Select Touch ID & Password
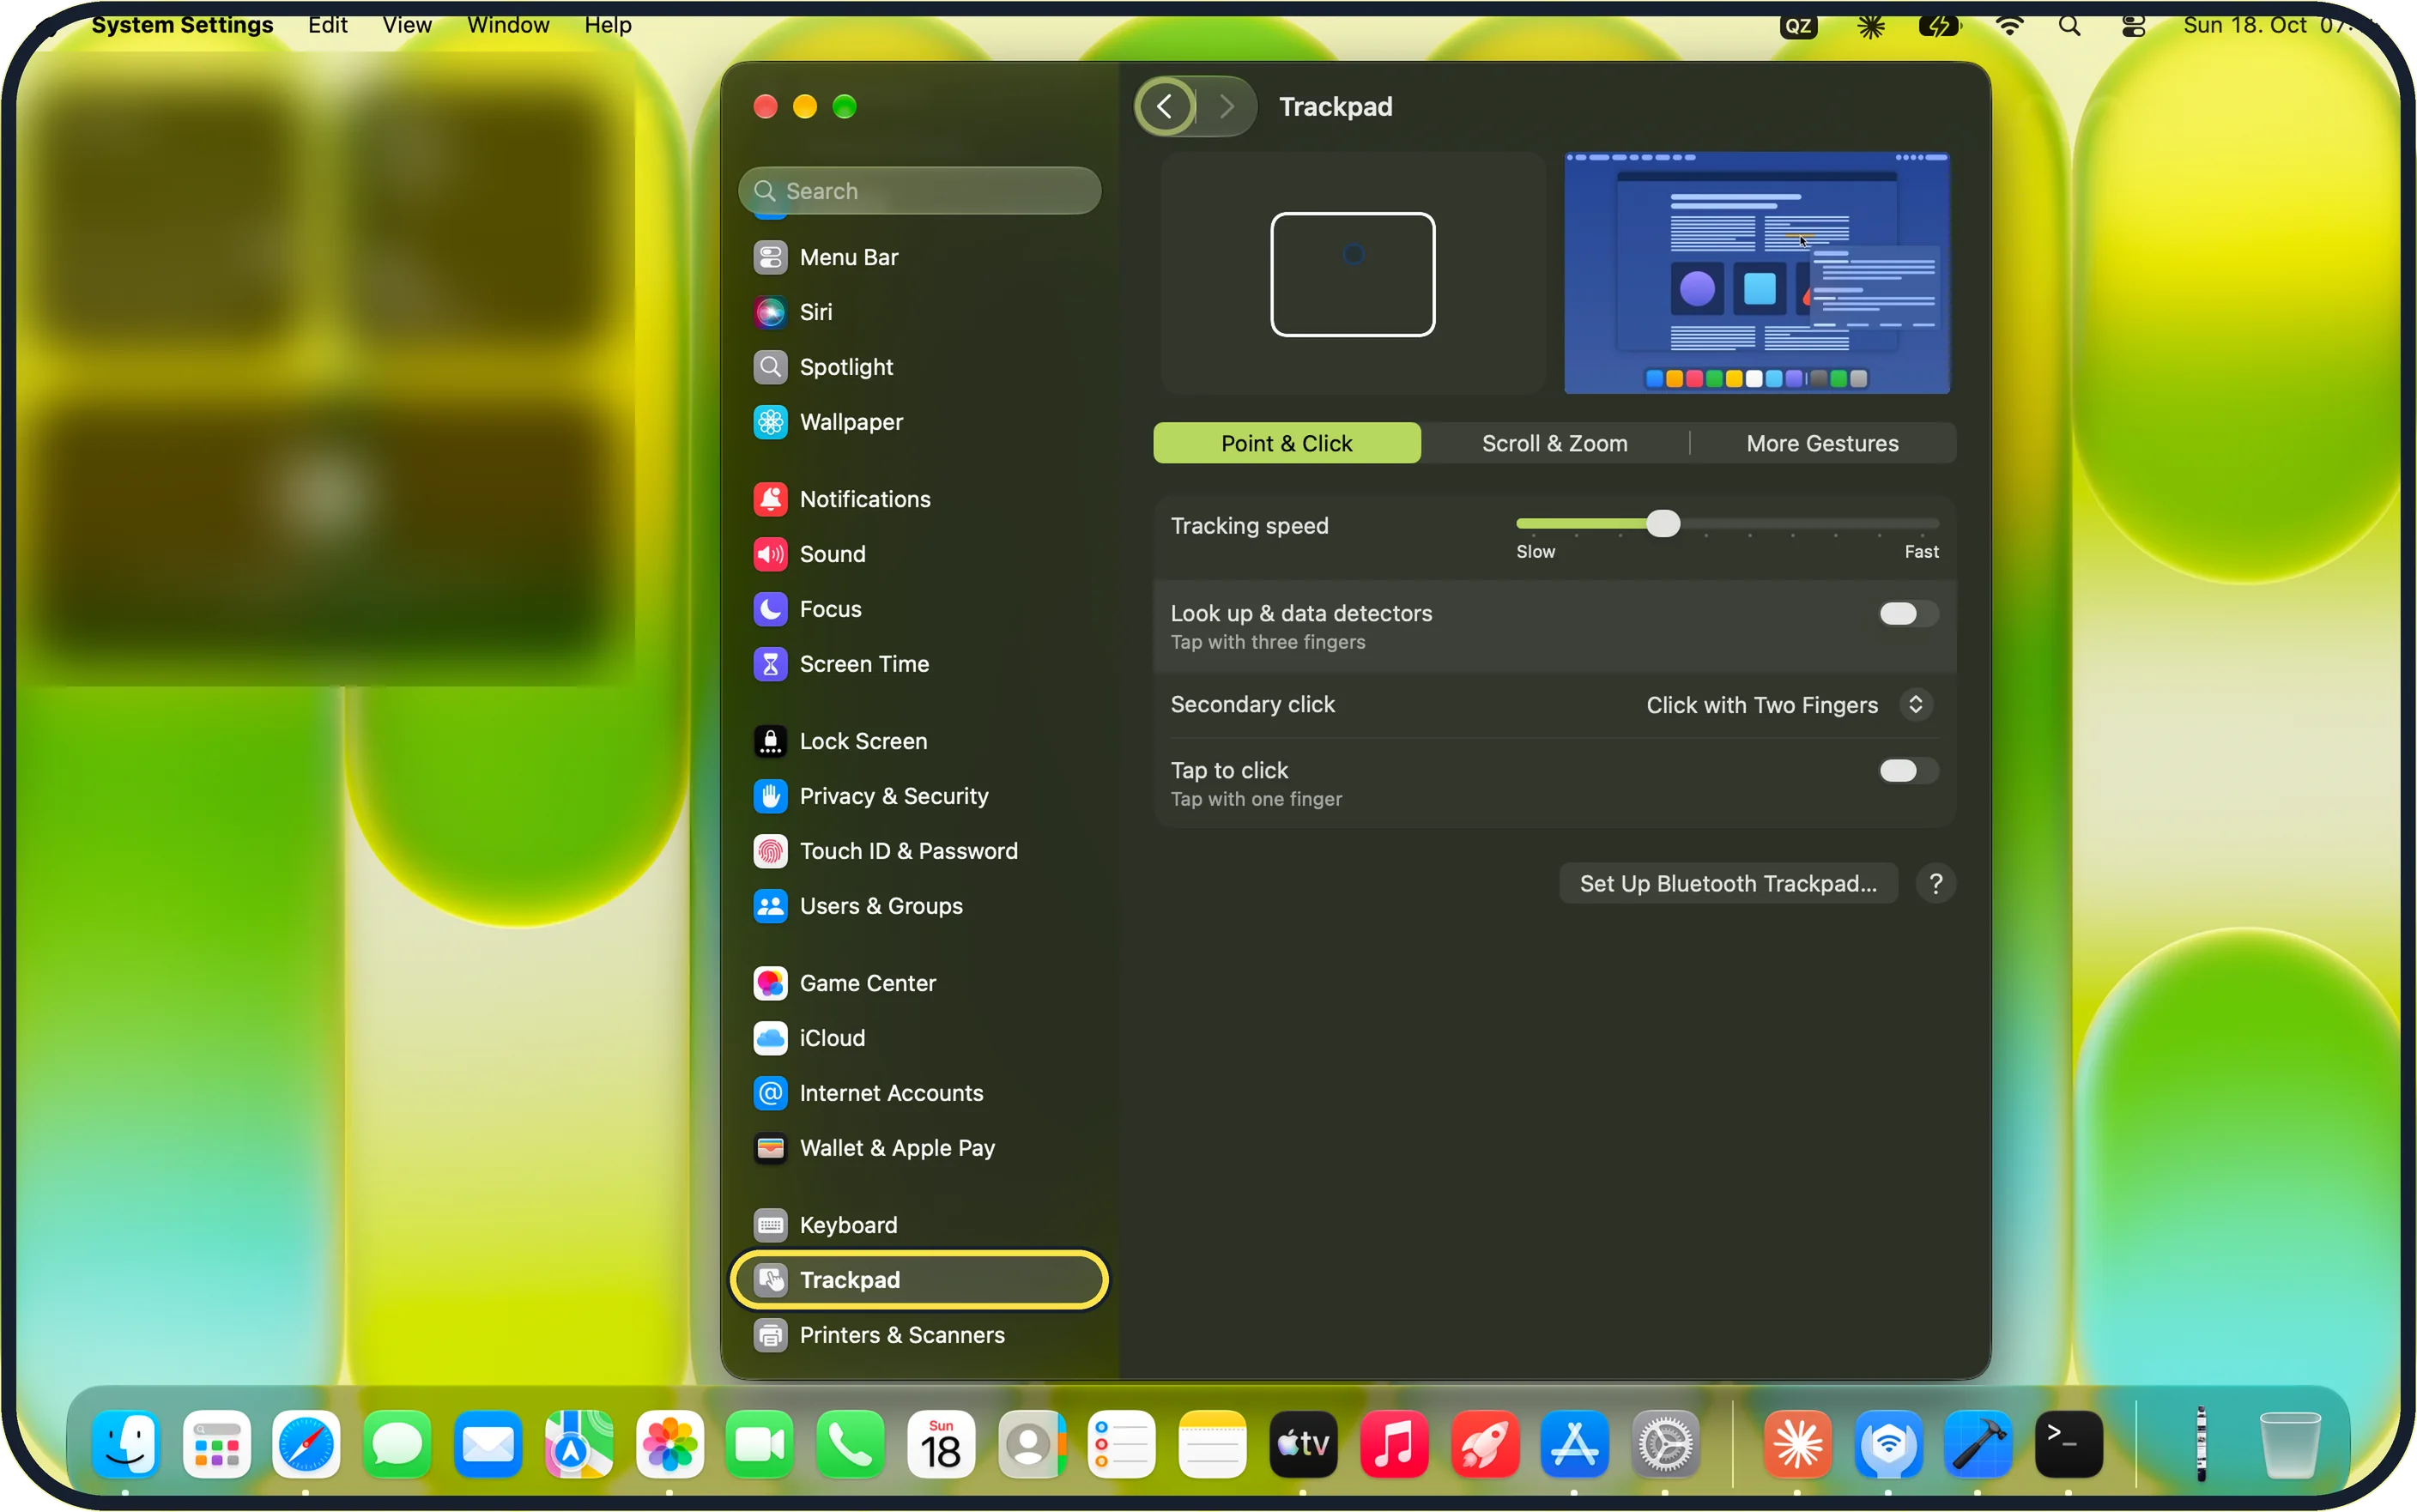This screenshot has width=2417, height=1512. (919, 851)
